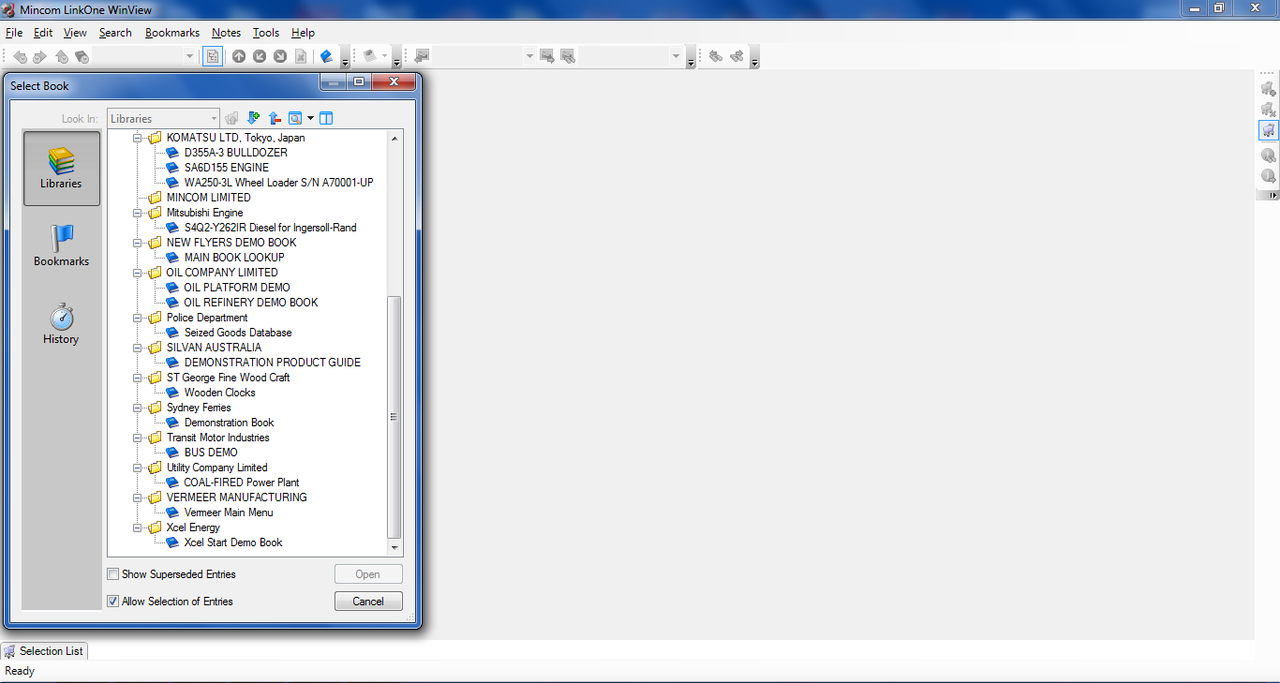The image size is (1280, 683).
Task: Click the Selection List tab icon
Action: click(x=10, y=651)
